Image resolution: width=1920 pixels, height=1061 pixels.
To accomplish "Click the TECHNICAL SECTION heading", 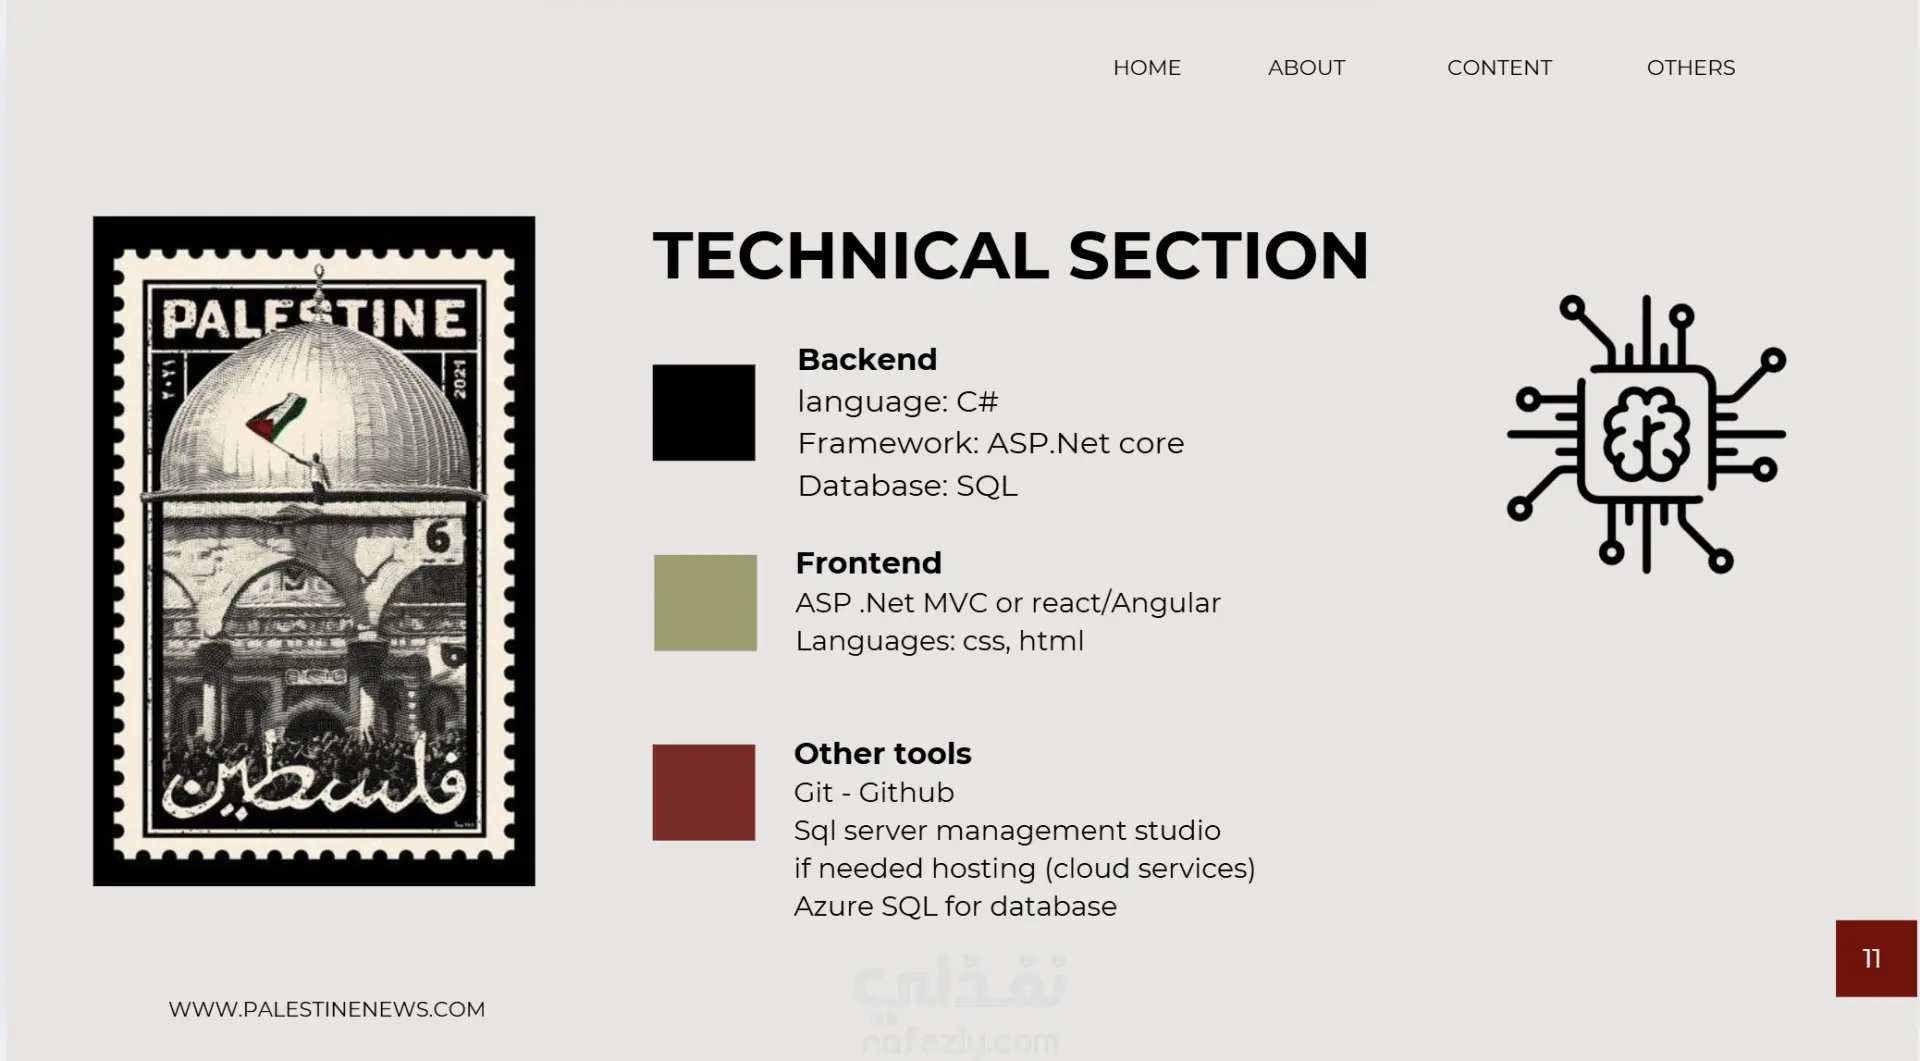I will click(x=1010, y=256).
